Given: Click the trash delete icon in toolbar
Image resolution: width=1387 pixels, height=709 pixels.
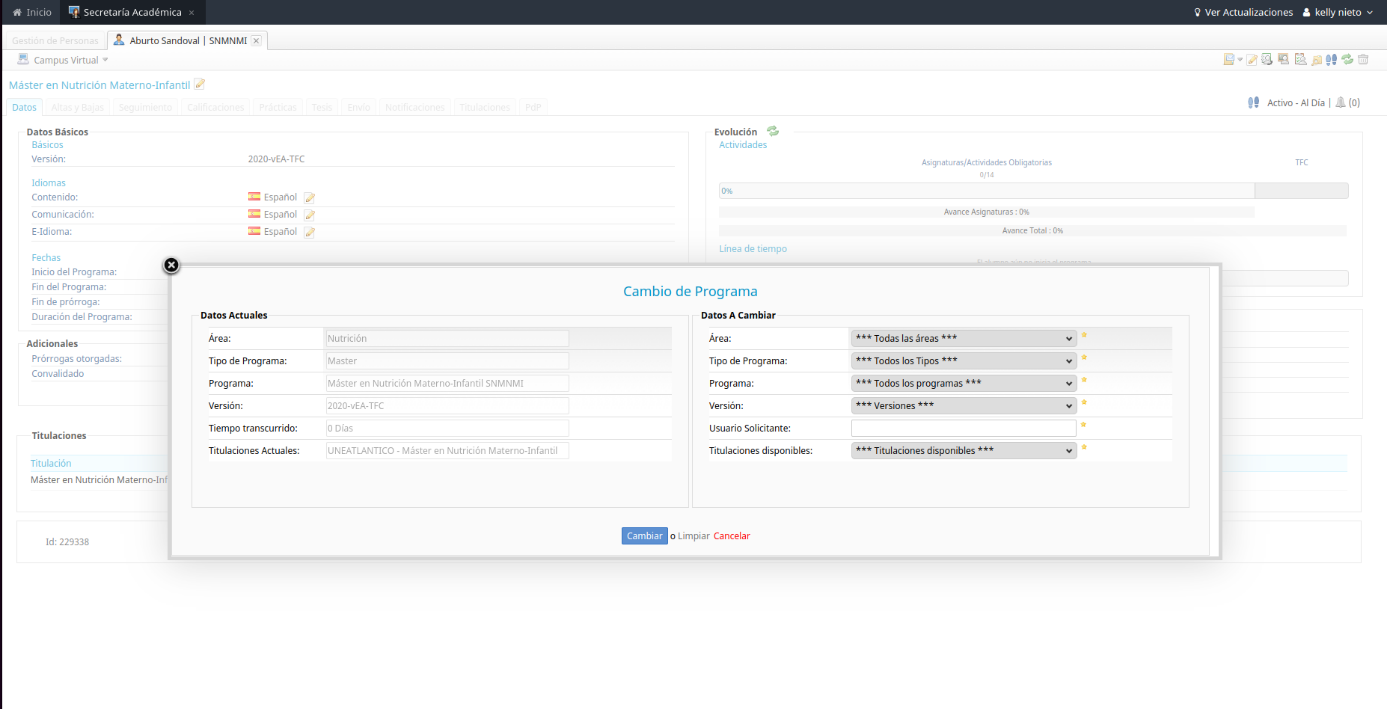Looking at the screenshot, I should 1363,60.
